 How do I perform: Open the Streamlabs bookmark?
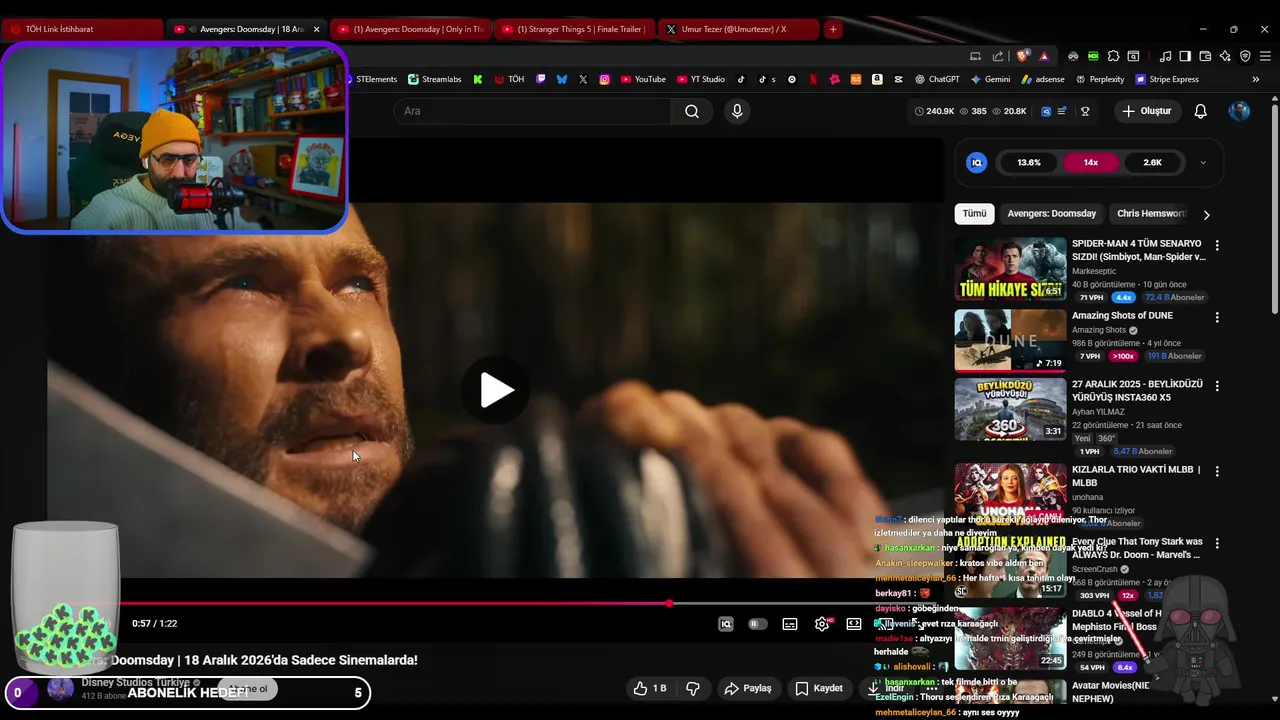(434, 79)
